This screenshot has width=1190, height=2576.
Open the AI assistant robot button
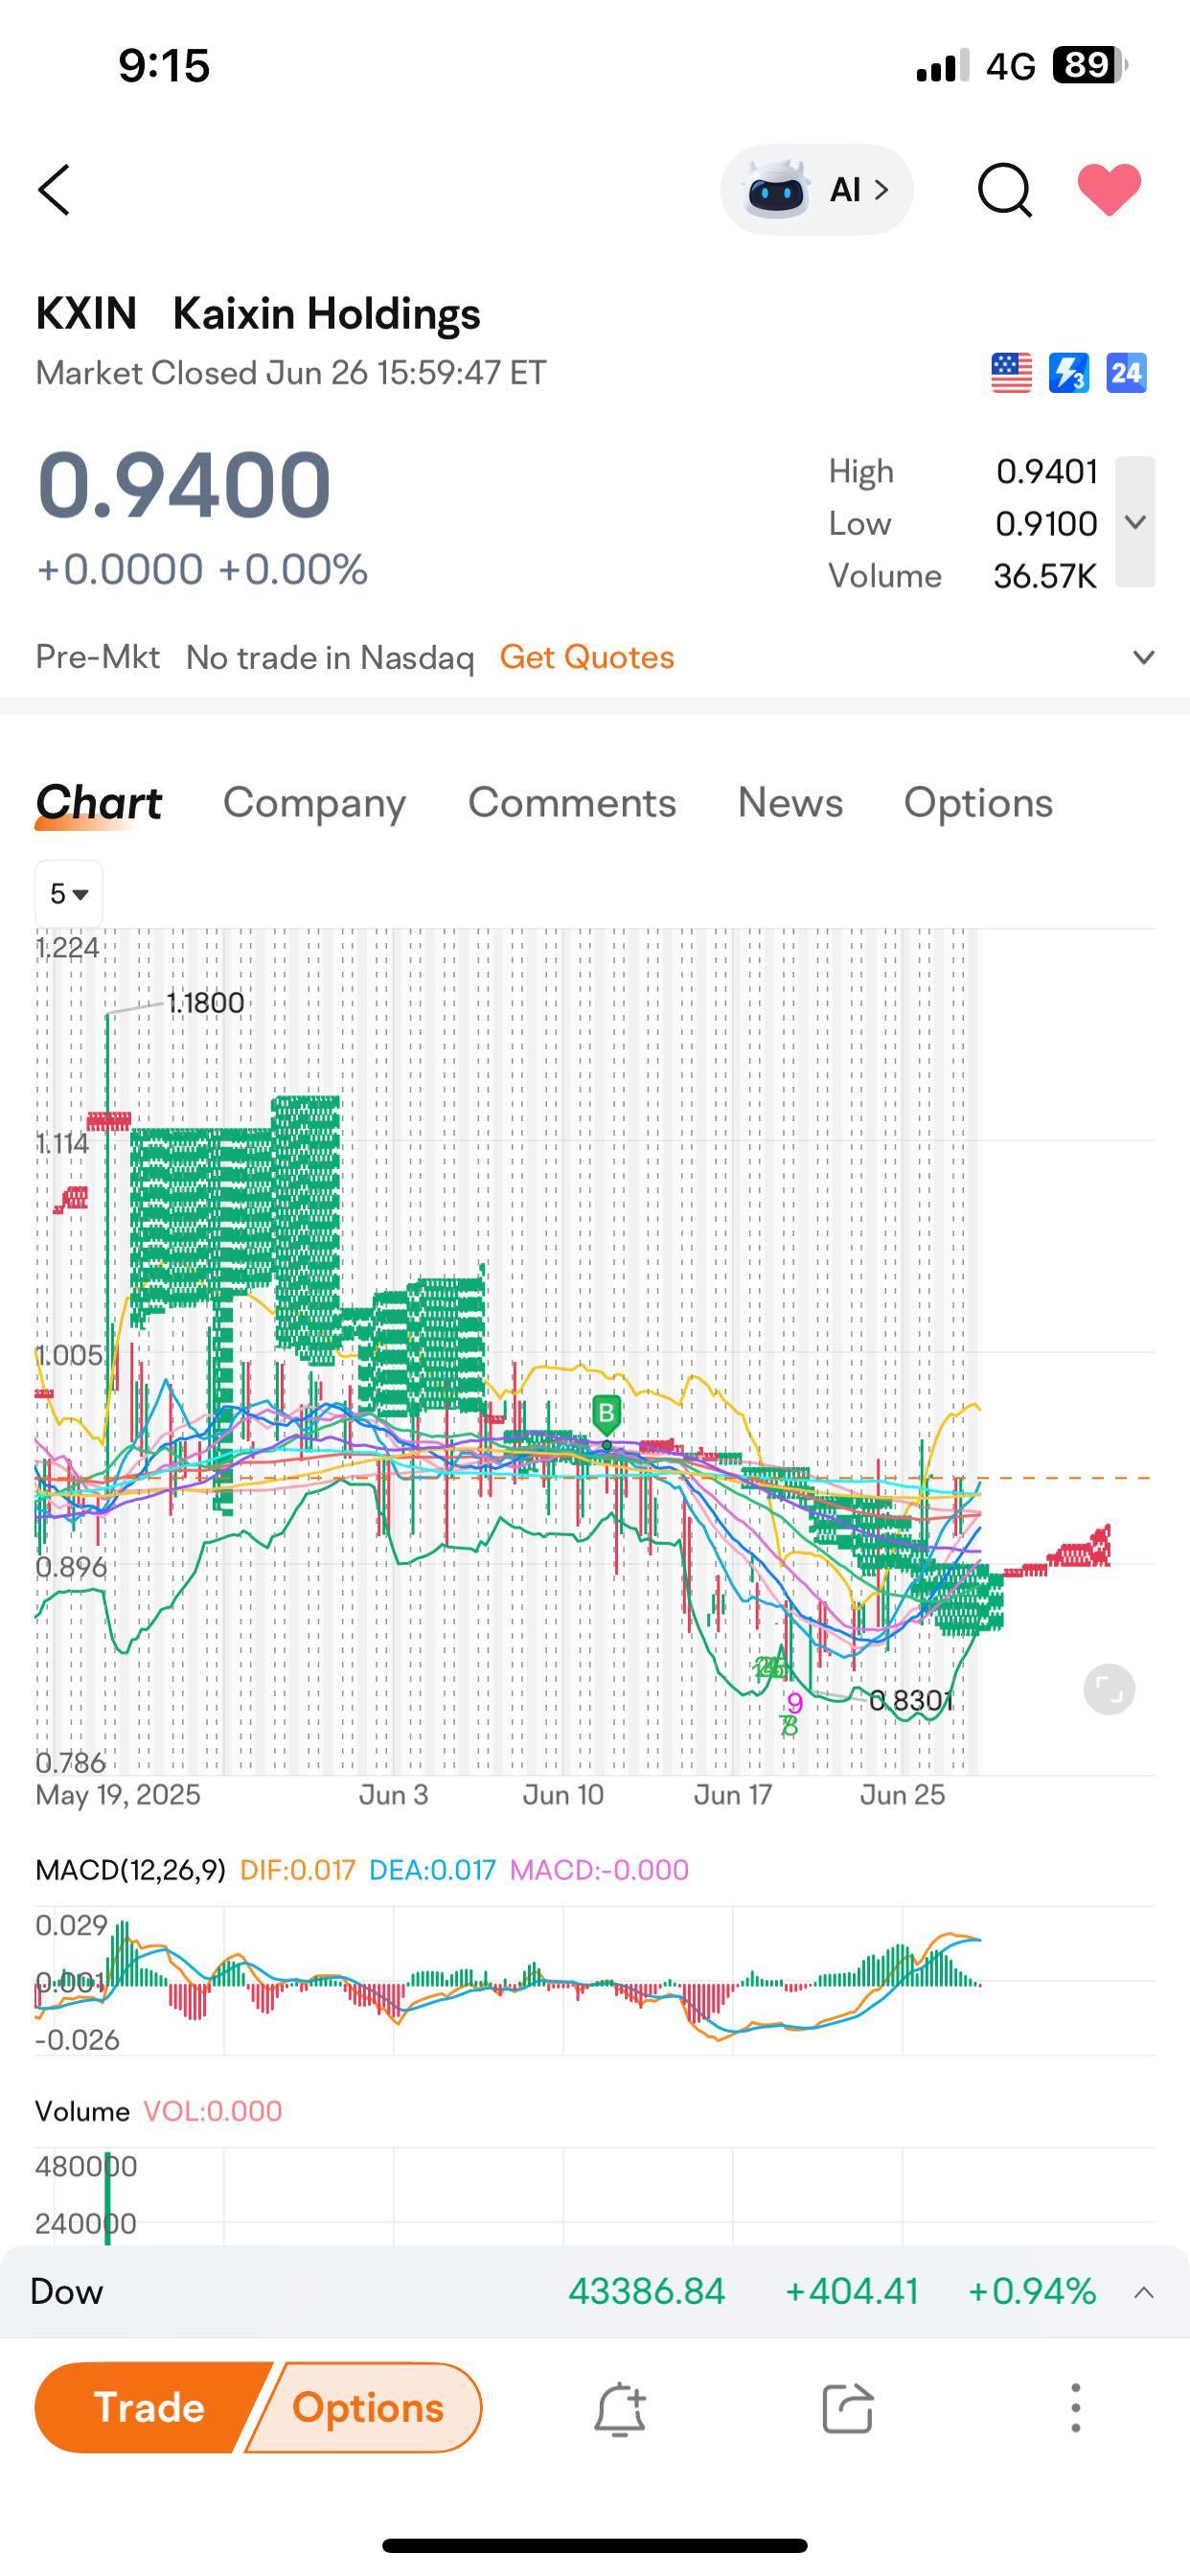[x=816, y=190]
